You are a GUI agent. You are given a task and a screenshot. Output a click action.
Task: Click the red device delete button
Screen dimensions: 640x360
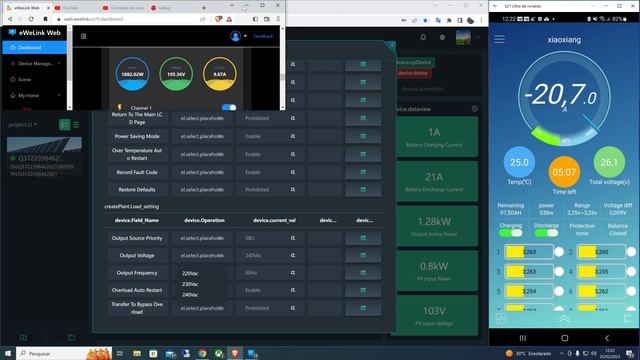pos(413,73)
